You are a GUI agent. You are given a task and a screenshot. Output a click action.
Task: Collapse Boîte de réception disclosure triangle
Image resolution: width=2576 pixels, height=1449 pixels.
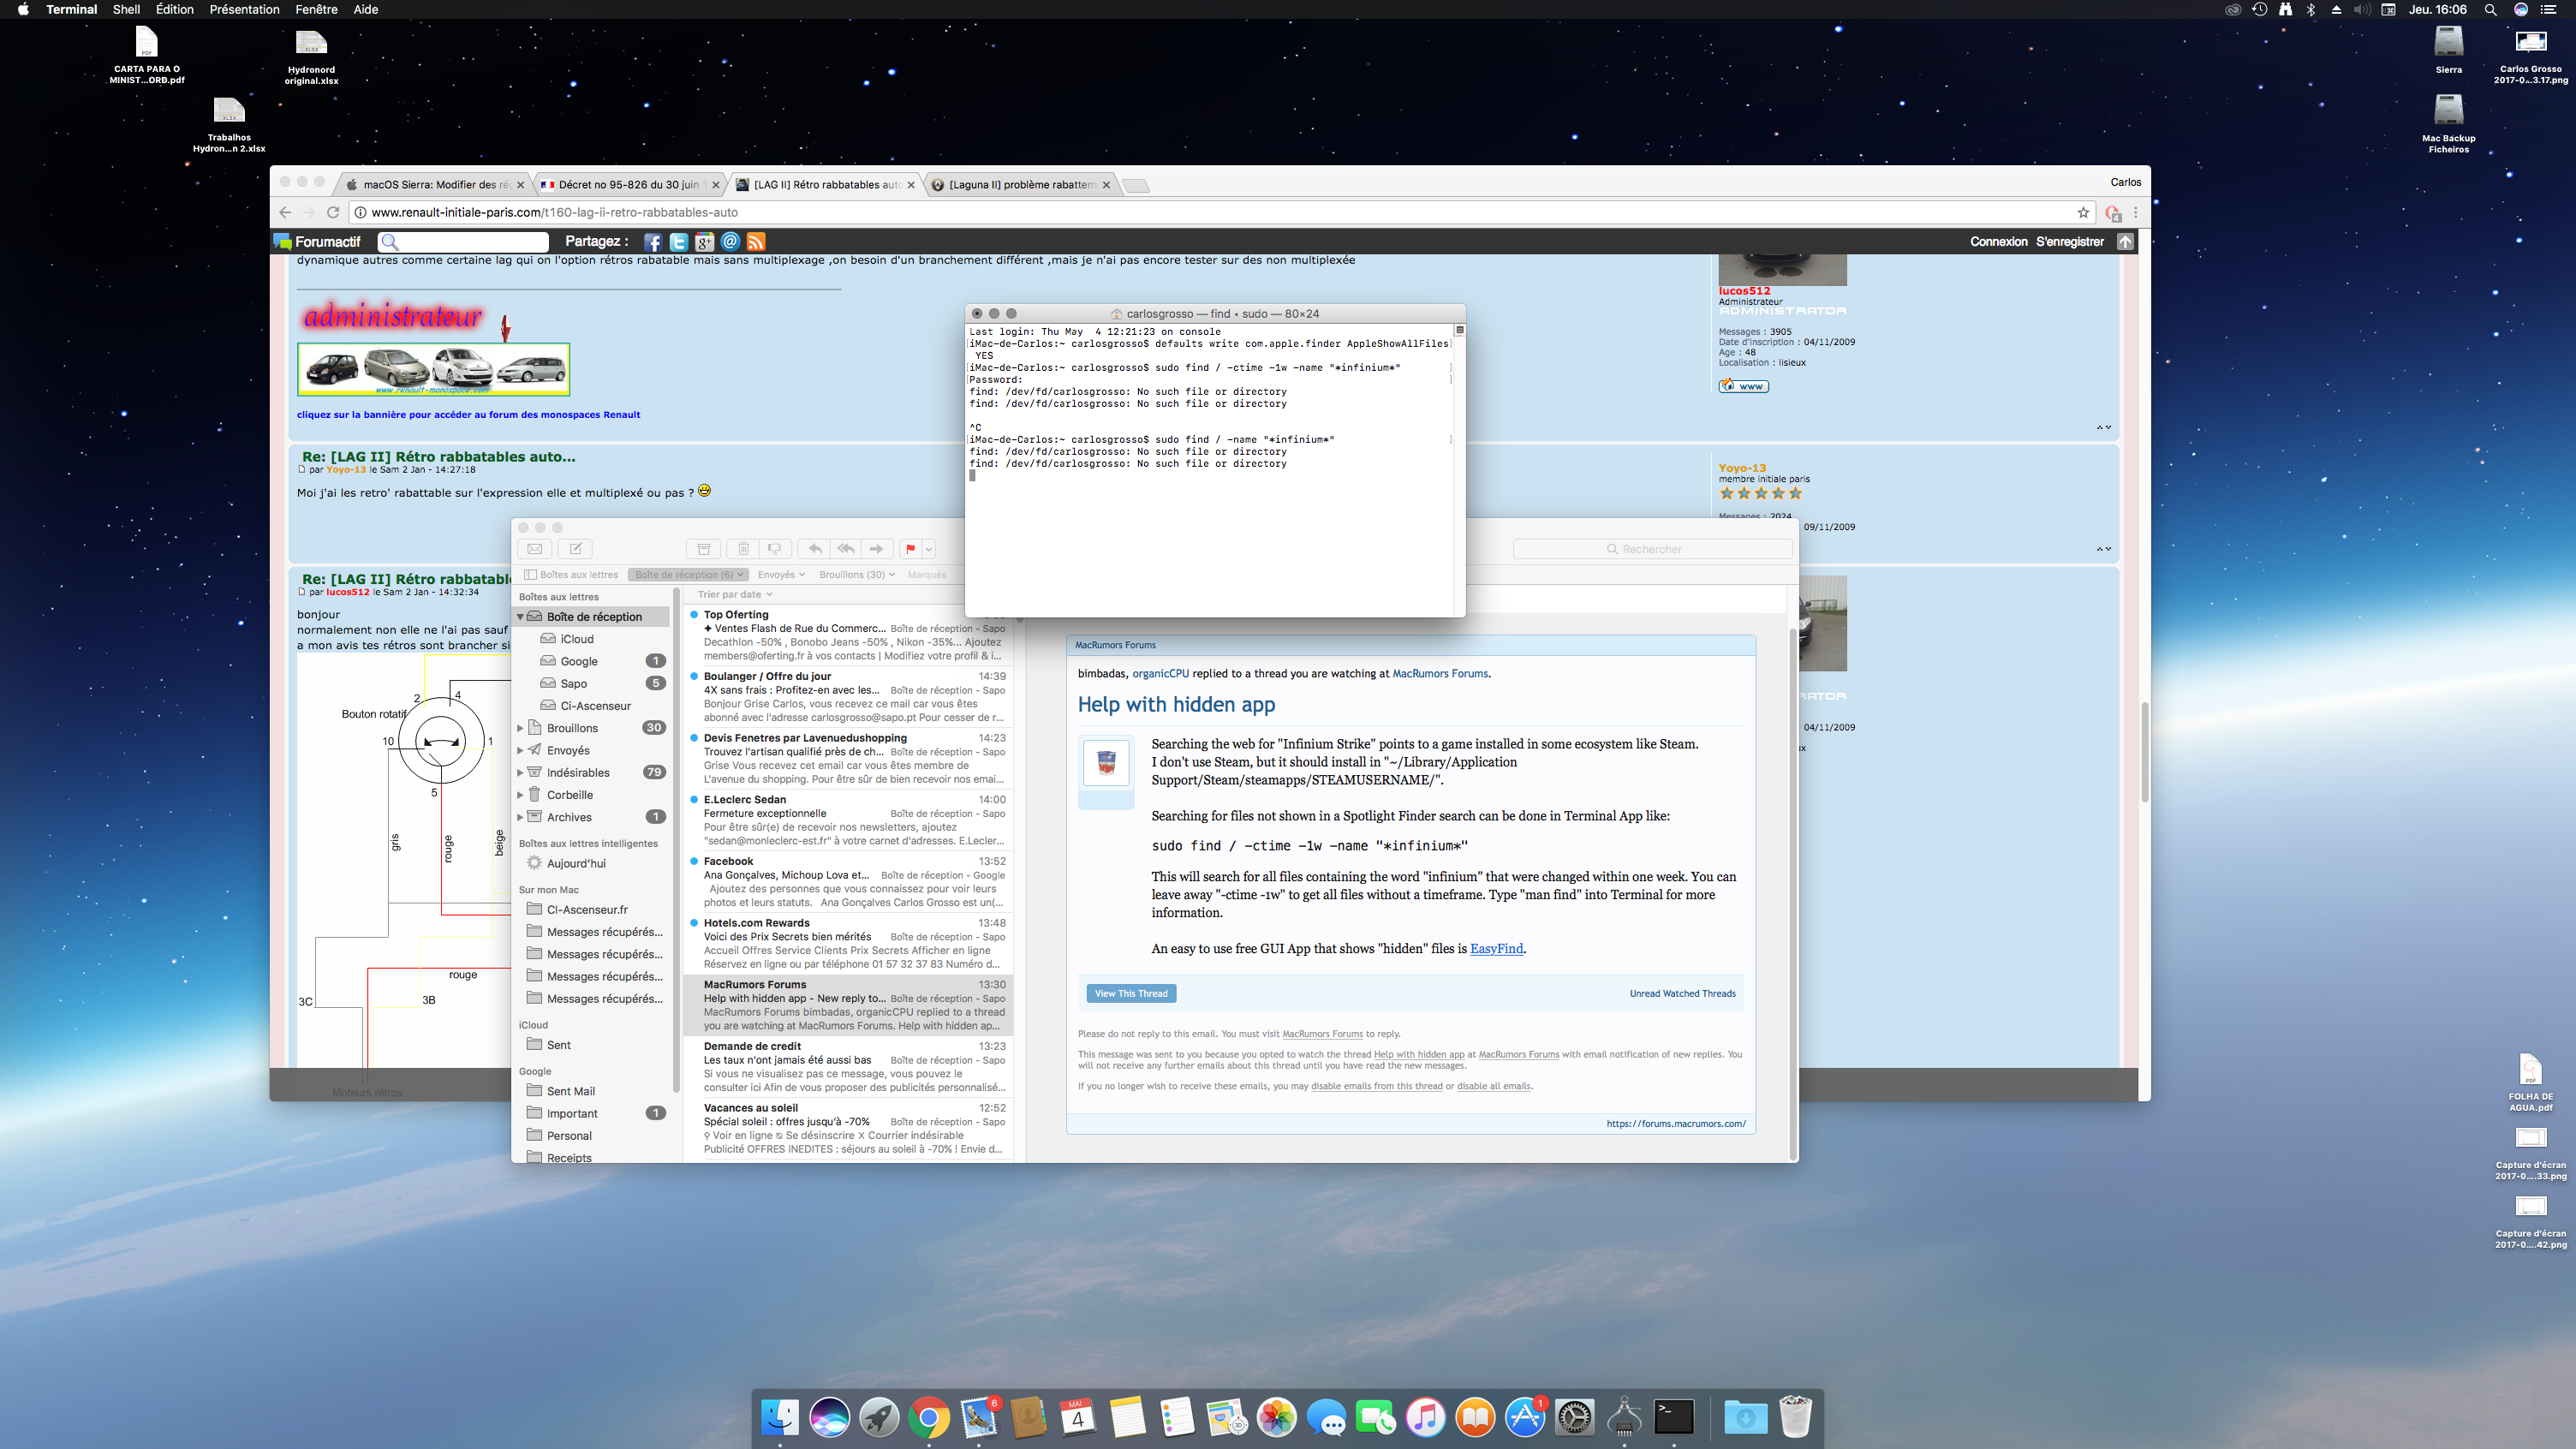(x=520, y=617)
